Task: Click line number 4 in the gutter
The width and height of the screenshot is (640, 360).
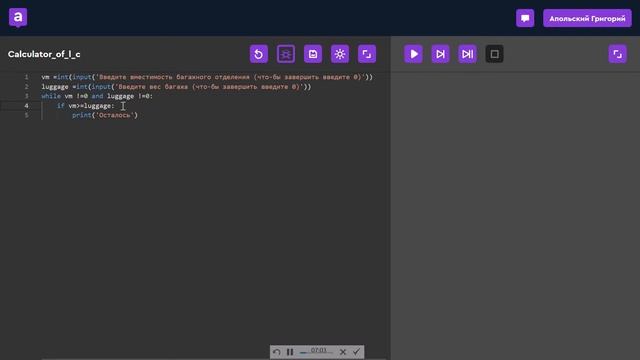Action: click(x=27, y=106)
